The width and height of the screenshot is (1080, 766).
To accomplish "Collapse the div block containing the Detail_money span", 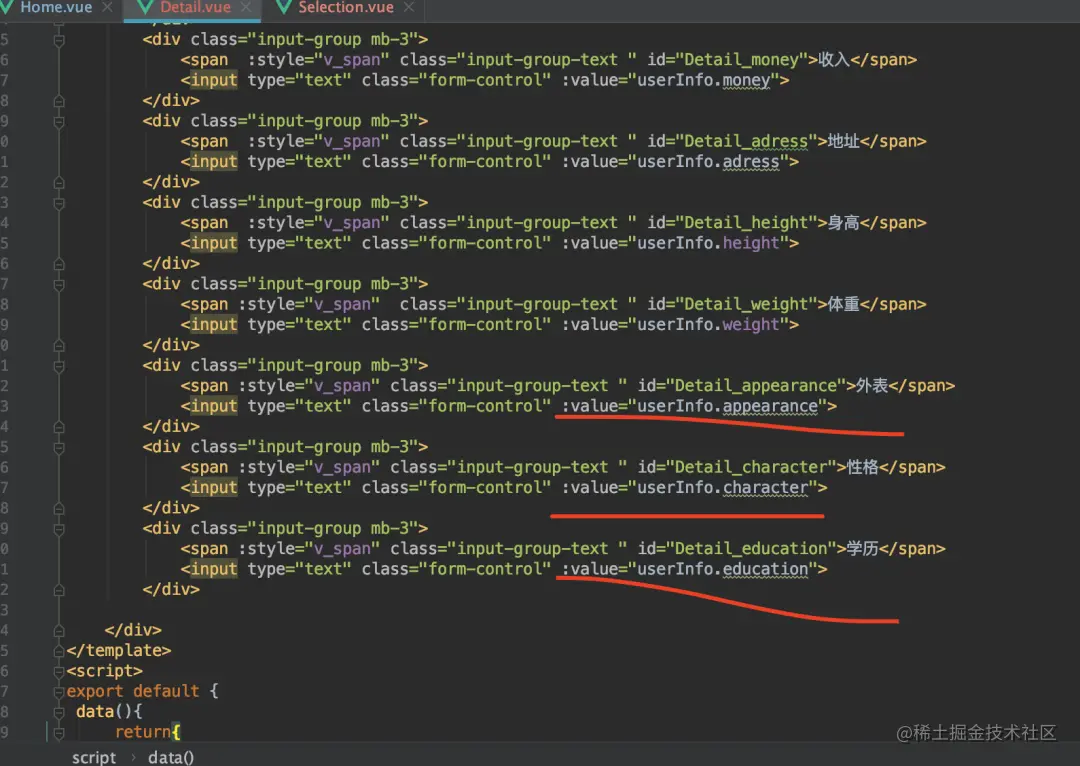I will (59, 40).
